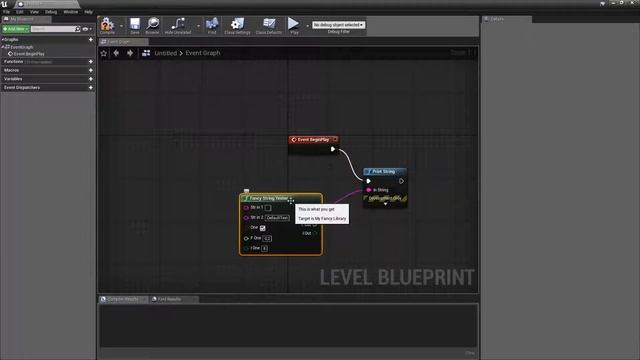Click the Unreal Engine logo at top left
The width and height of the screenshot is (640, 360).
point(4,4)
